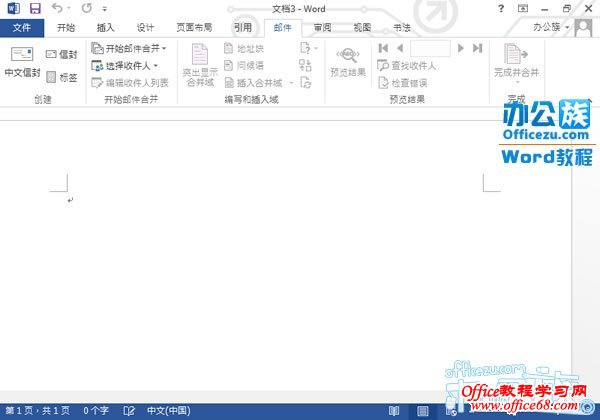Open the Quick Access Toolbar customize arrow

(x=105, y=9)
